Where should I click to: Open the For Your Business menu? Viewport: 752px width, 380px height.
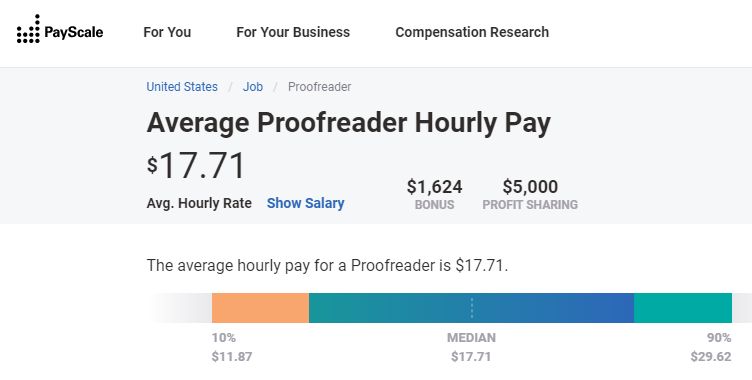pyautogui.click(x=293, y=32)
